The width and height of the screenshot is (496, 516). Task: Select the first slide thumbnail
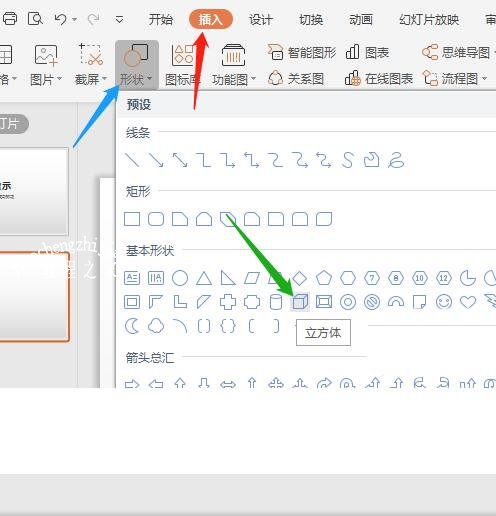coord(33,192)
